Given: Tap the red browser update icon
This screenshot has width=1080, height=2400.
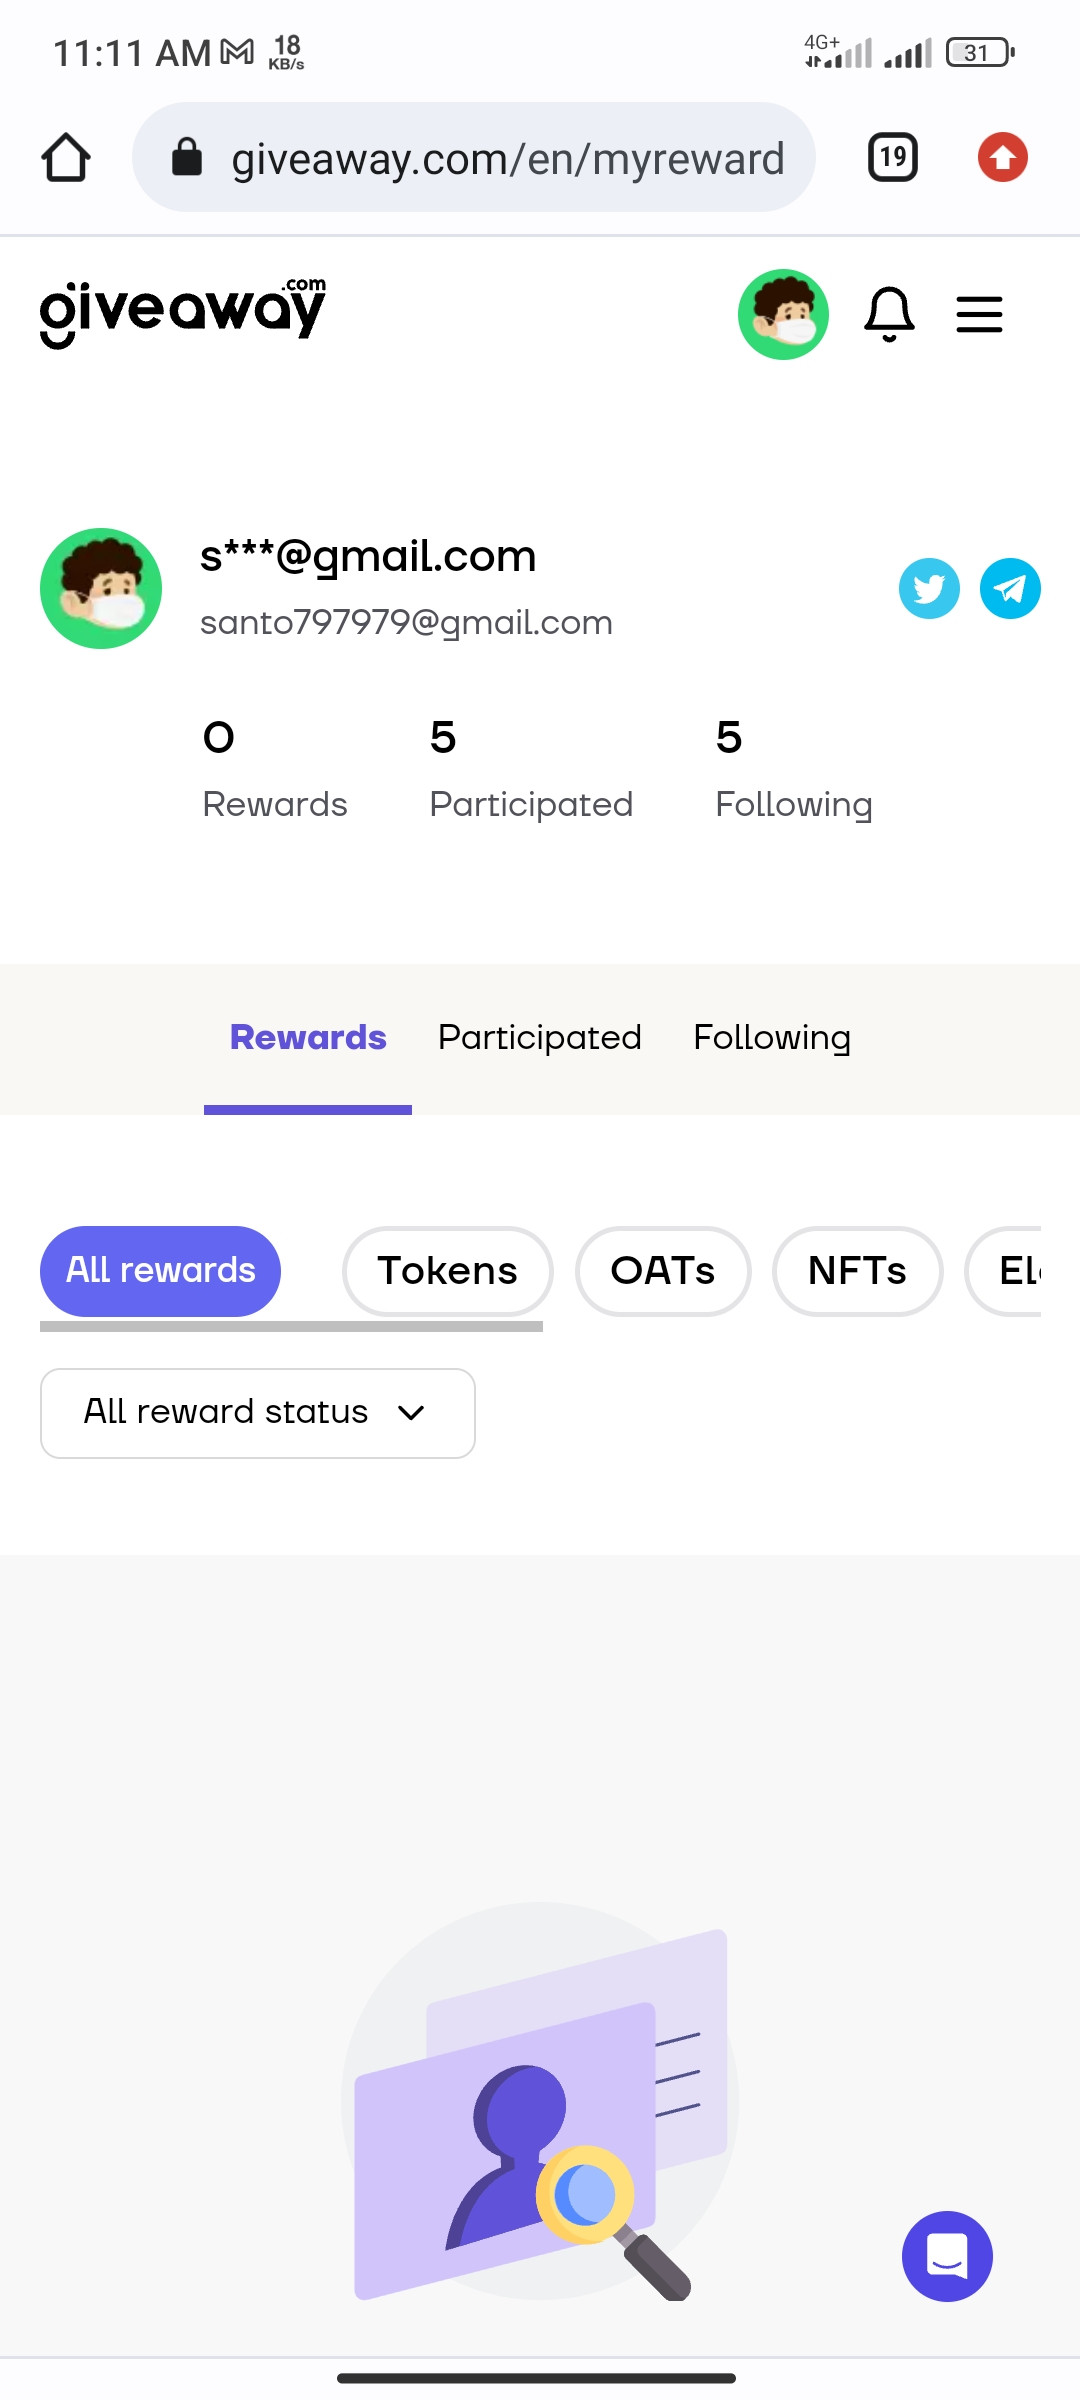Looking at the screenshot, I should click(1002, 158).
